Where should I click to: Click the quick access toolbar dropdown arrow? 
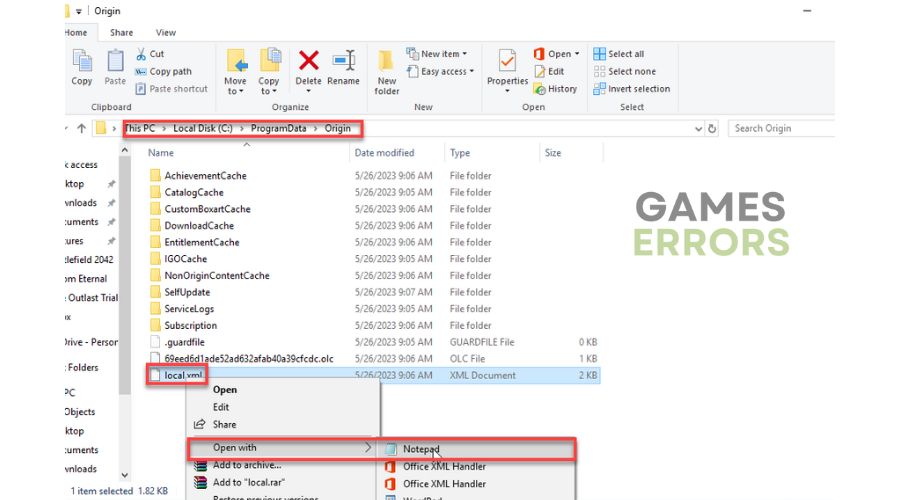click(79, 11)
